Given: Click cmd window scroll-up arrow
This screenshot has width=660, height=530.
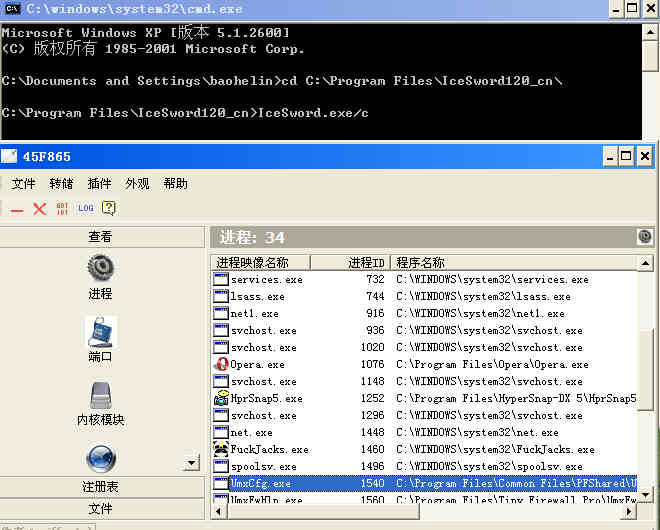Looking at the screenshot, I should (650, 32).
